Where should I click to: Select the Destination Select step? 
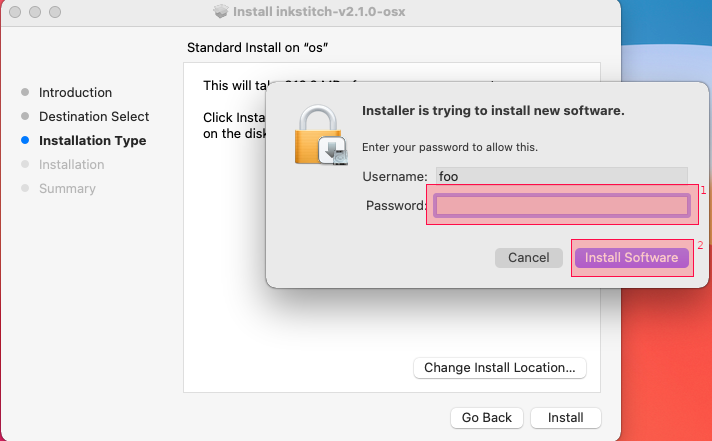94,116
